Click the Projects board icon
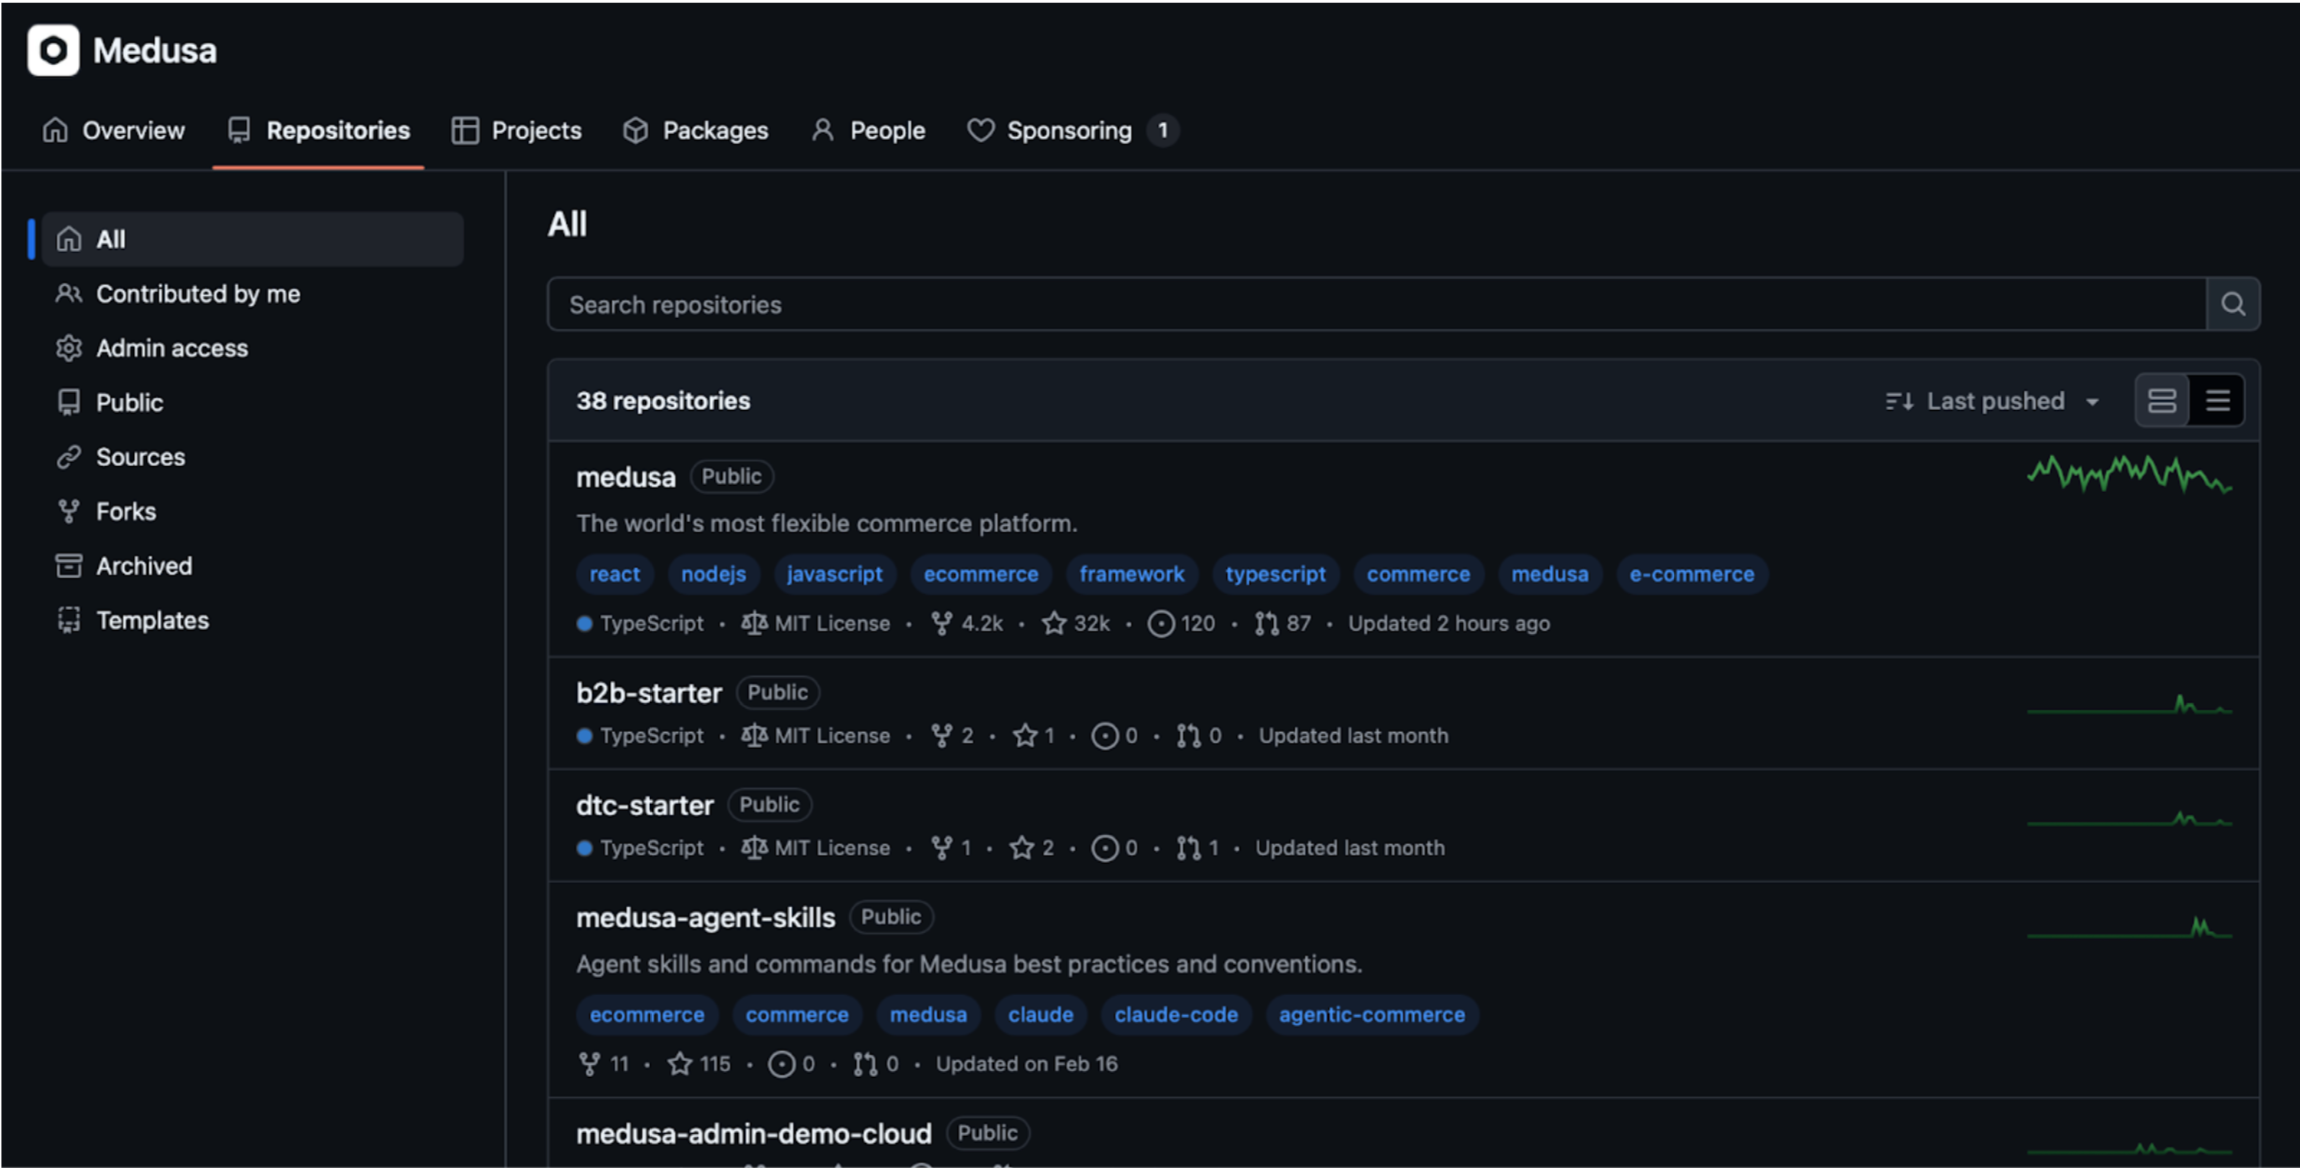This screenshot has height=1168, width=2300. click(x=464, y=130)
